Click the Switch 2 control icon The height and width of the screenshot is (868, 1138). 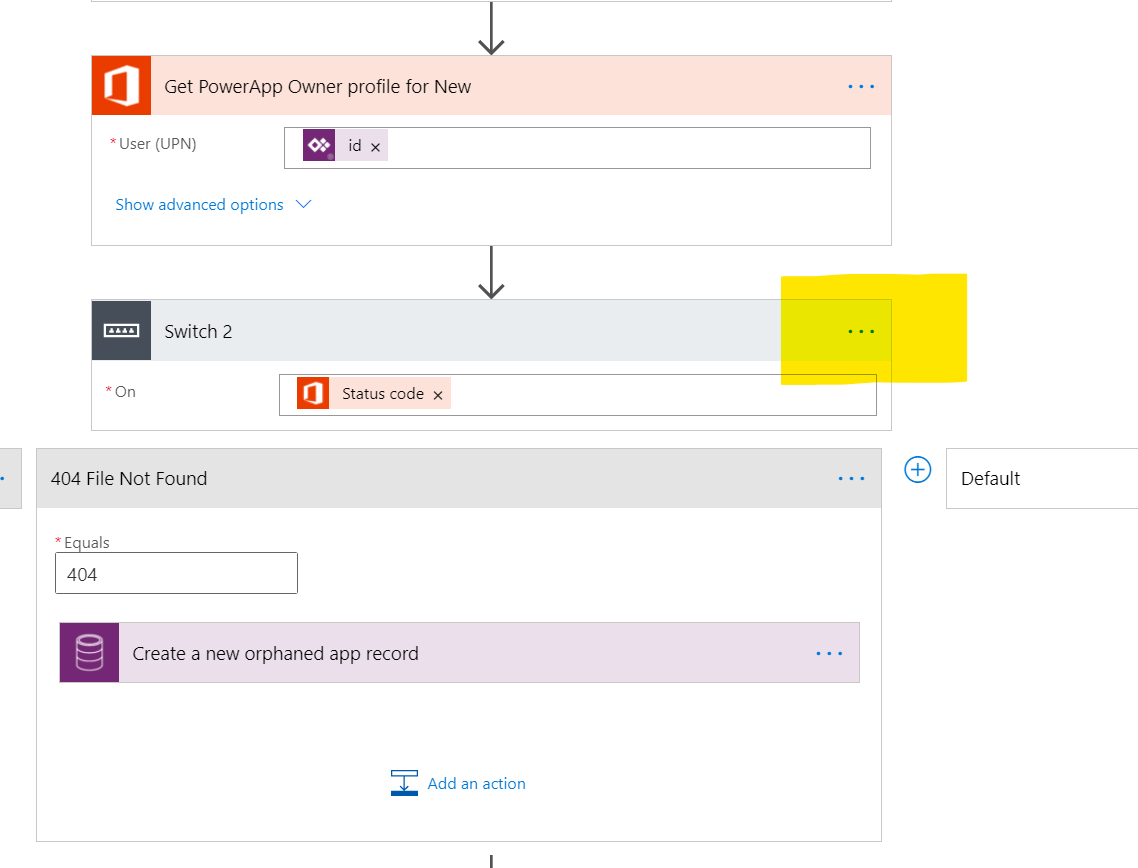coord(121,331)
